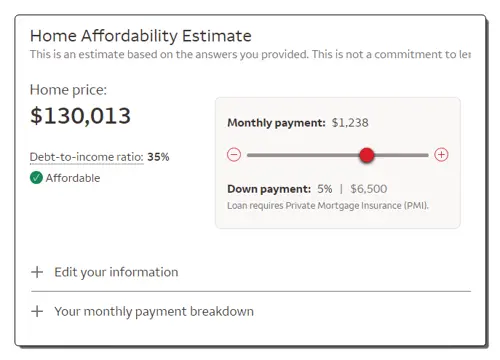Click the plus icon to increase monthly payment
The width and height of the screenshot is (500, 360).
pyautogui.click(x=441, y=155)
